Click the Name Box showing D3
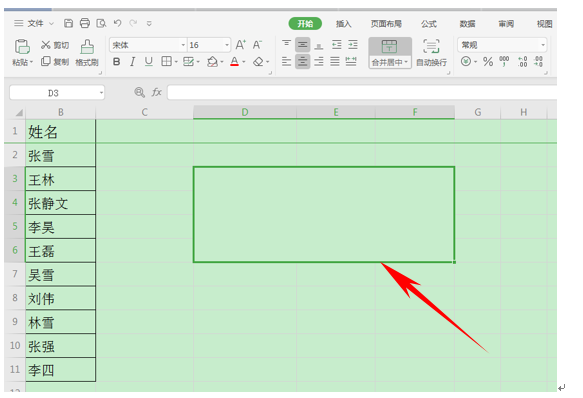Screen dimensions: 583x398 (57, 93)
